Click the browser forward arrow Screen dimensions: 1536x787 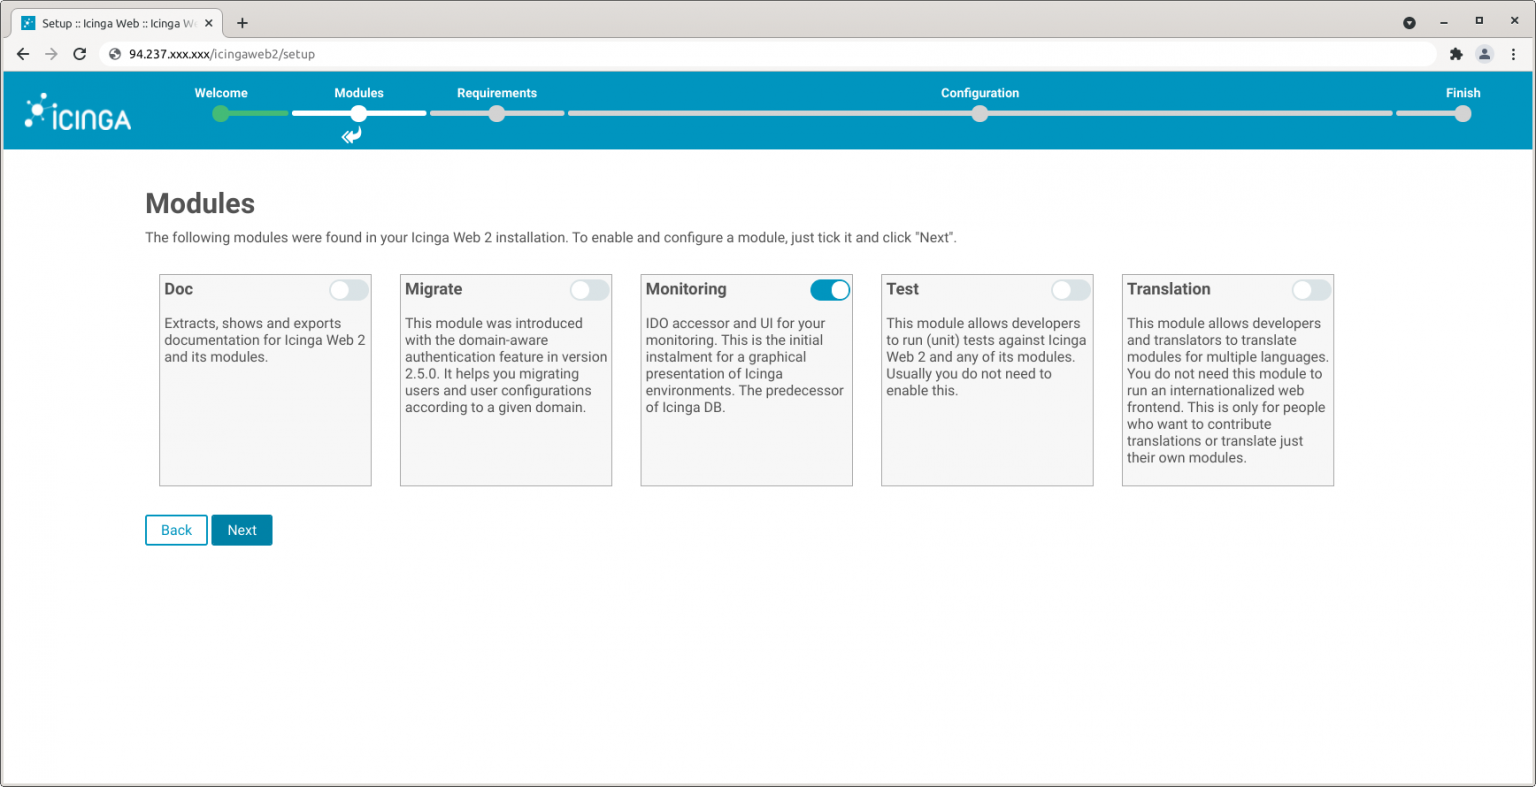[51, 54]
